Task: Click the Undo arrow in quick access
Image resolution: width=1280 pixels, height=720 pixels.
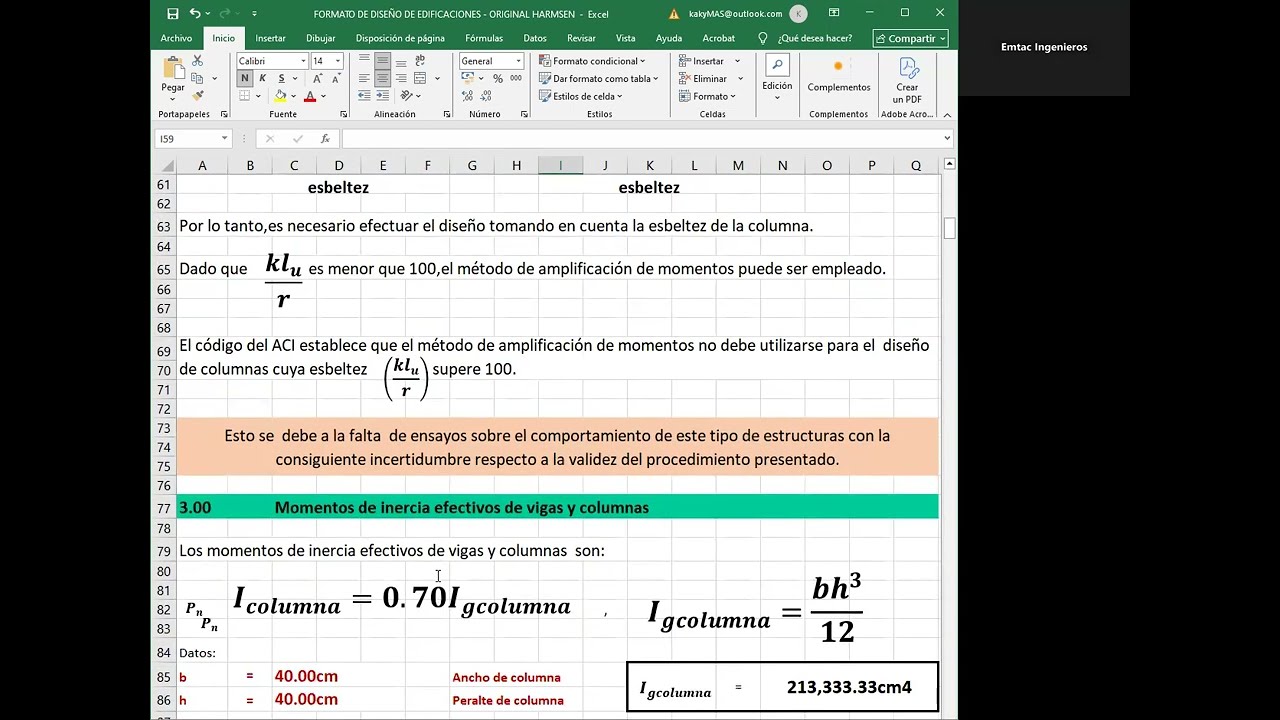Action: pyautogui.click(x=195, y=13)
